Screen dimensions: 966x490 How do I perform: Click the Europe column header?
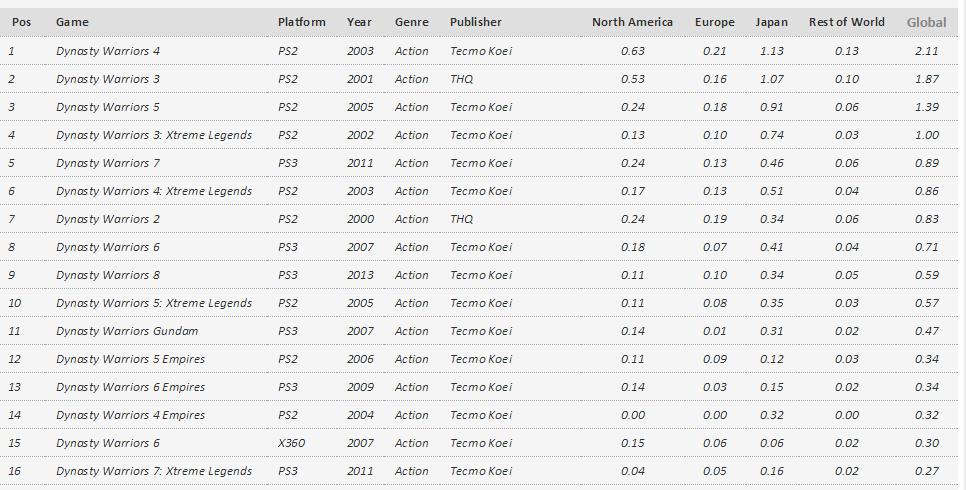tap(715, 22)
